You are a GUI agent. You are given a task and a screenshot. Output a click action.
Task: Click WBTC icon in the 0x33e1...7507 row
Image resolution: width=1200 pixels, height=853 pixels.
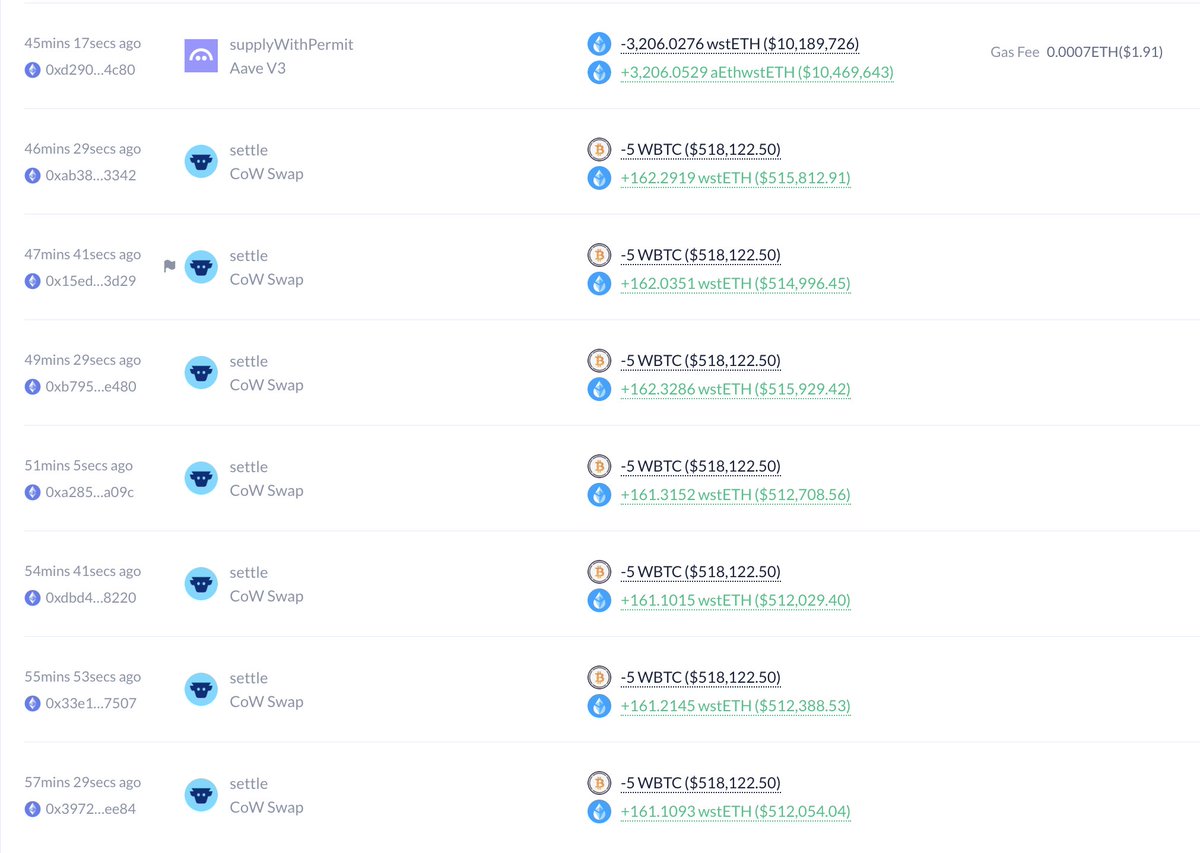point(599,677)
